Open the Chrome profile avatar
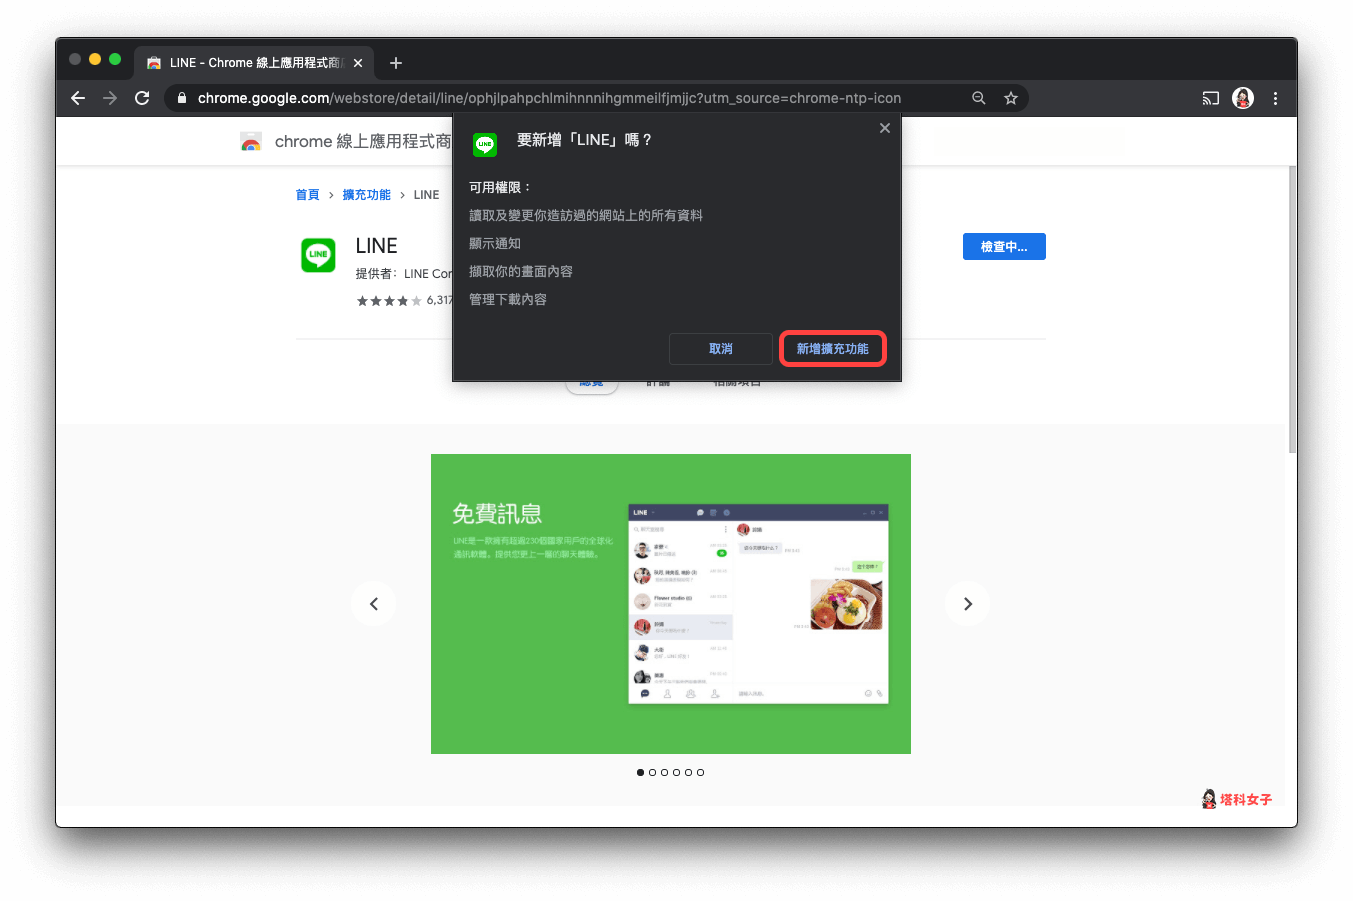This screenshot has width=1353, height=901. [x=1242, y=98]
